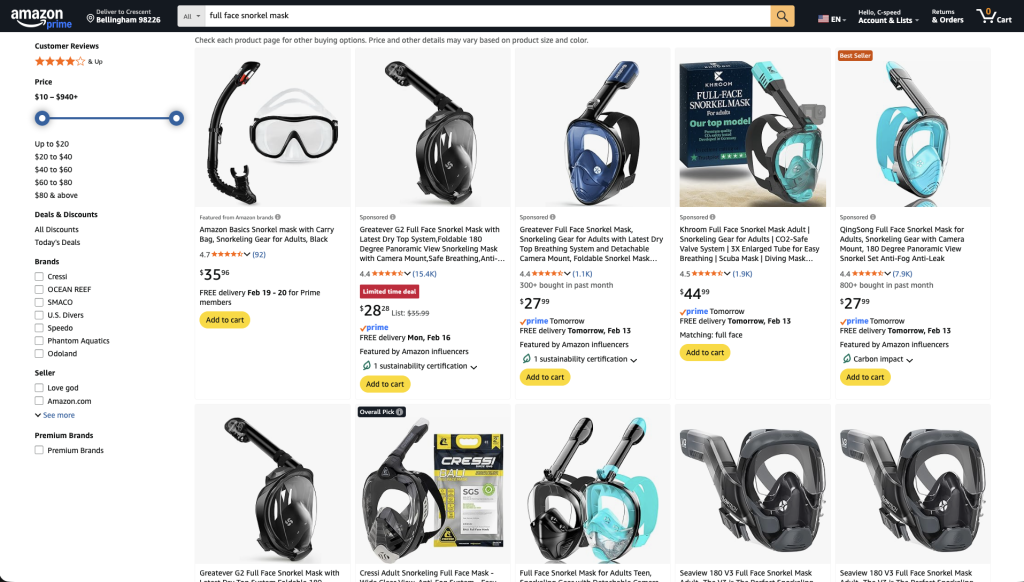Go to Amazon Prime home logo
Image resolution: width=1024 pixels, height=582 pixels.
click(41, 18)
